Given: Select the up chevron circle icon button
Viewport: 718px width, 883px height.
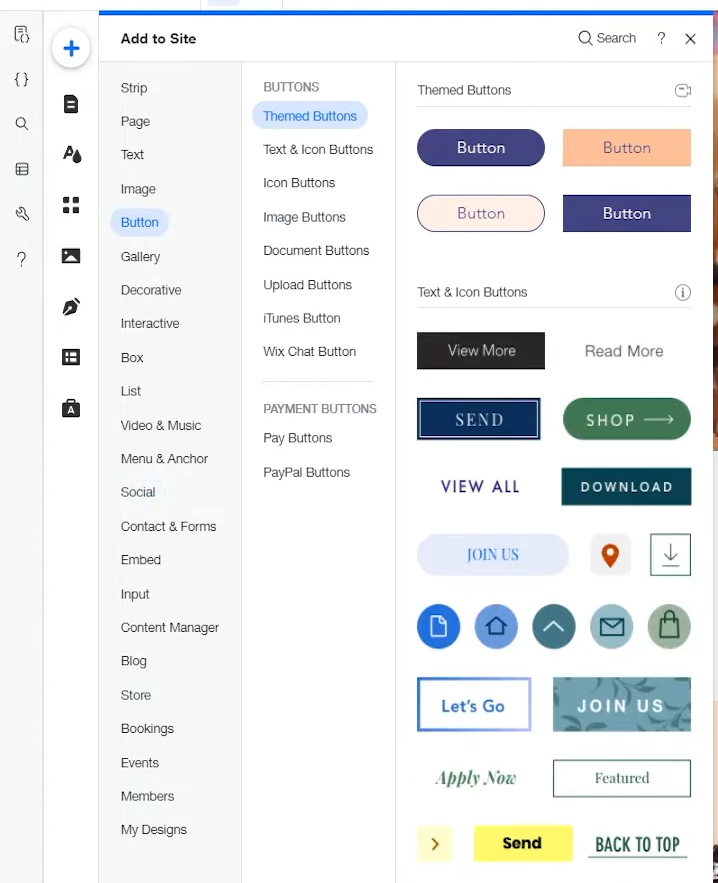Looking at the screenshot, I should point(554,626).
